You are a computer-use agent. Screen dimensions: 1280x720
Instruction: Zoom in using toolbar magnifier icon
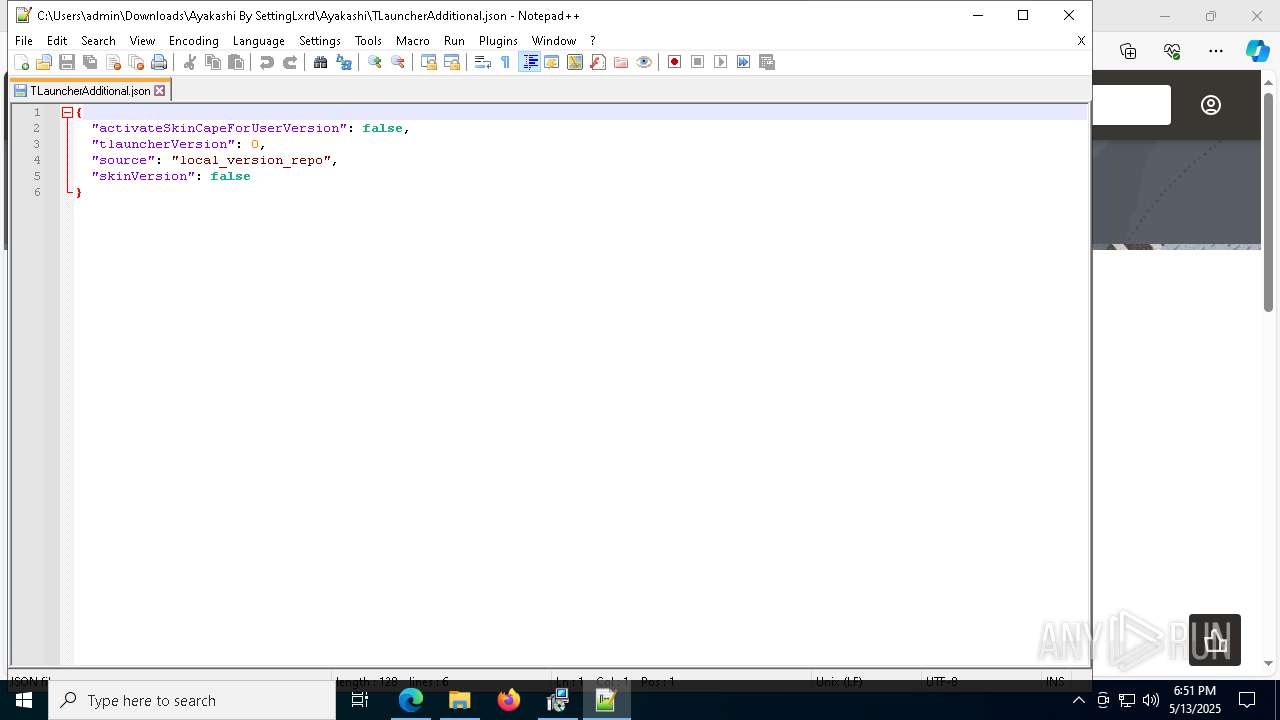coord(375,62)
